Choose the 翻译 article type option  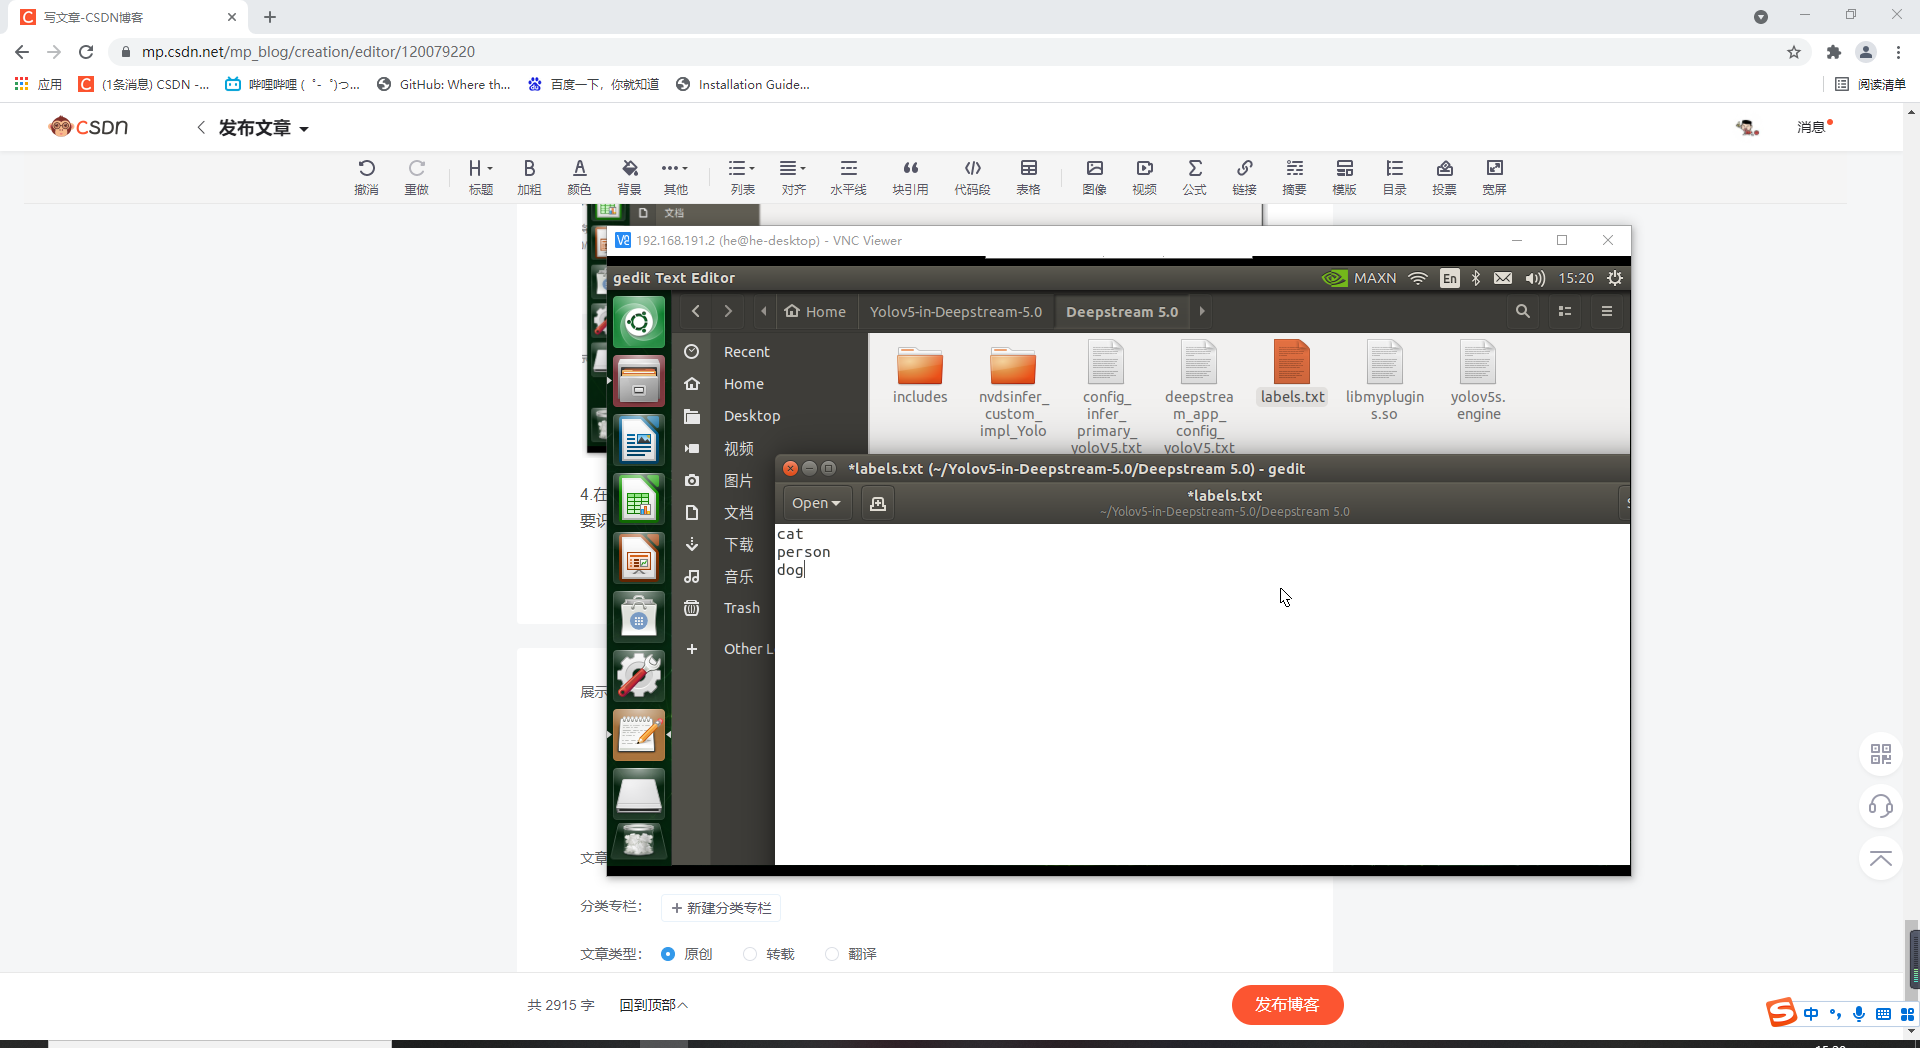tap(831, 954)
